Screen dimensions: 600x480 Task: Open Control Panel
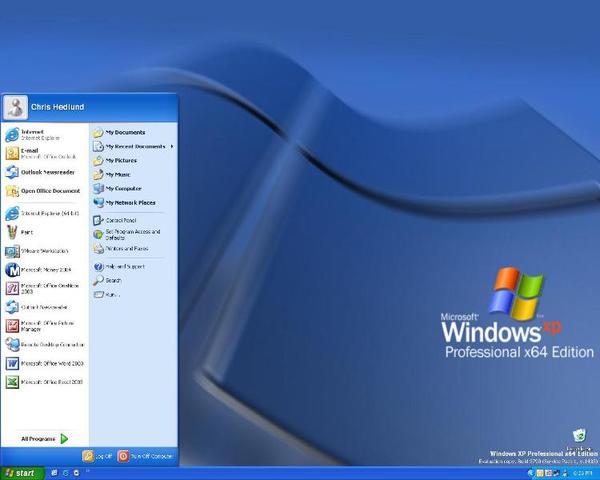[133, 220]
